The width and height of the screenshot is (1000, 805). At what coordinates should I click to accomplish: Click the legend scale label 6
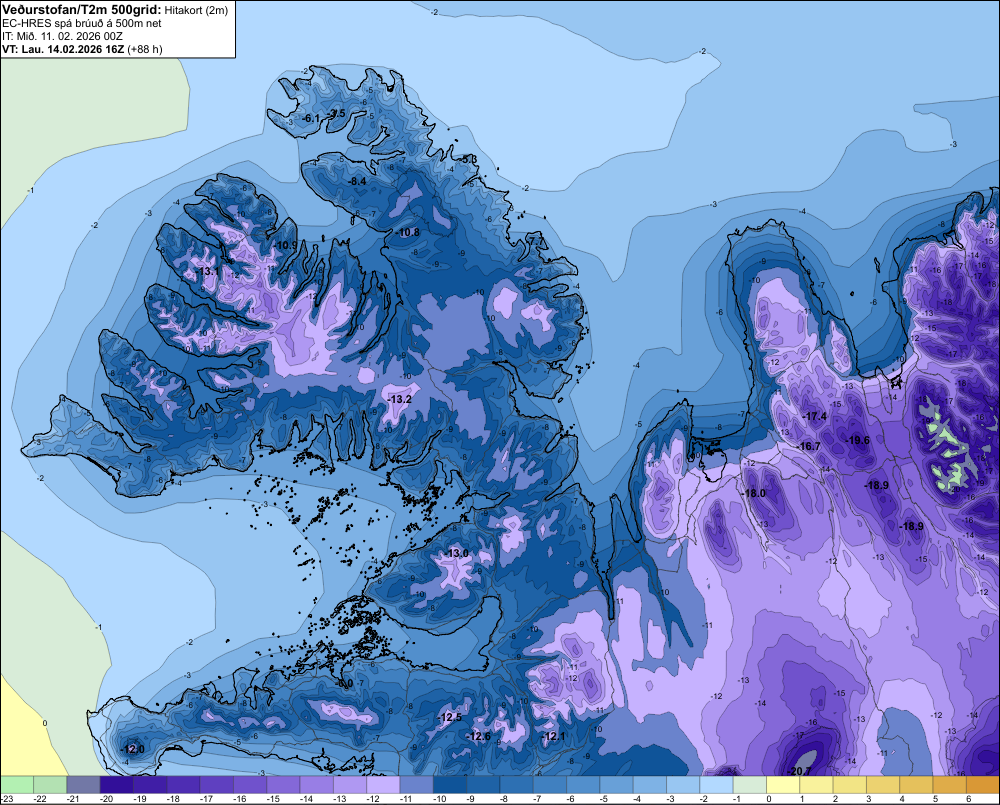coord(968,799)
